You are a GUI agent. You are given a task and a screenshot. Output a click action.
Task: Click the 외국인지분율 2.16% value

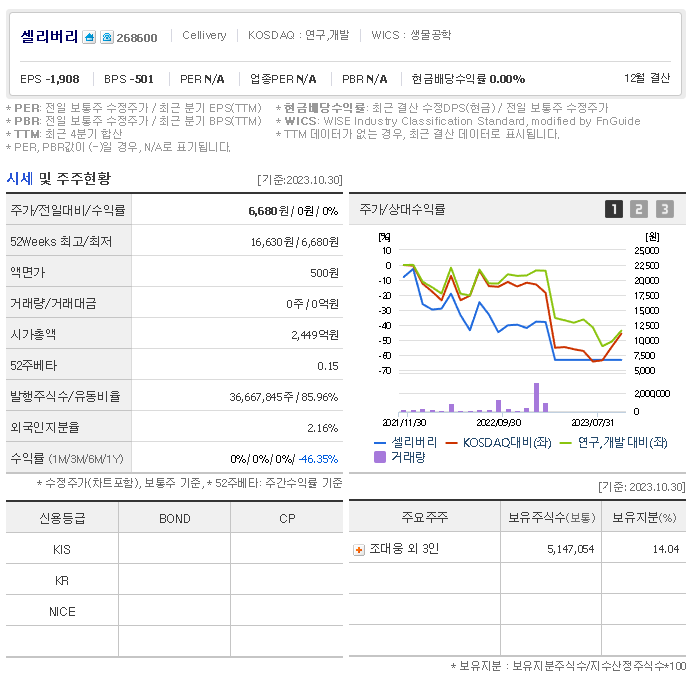click(x=323, y=428)
